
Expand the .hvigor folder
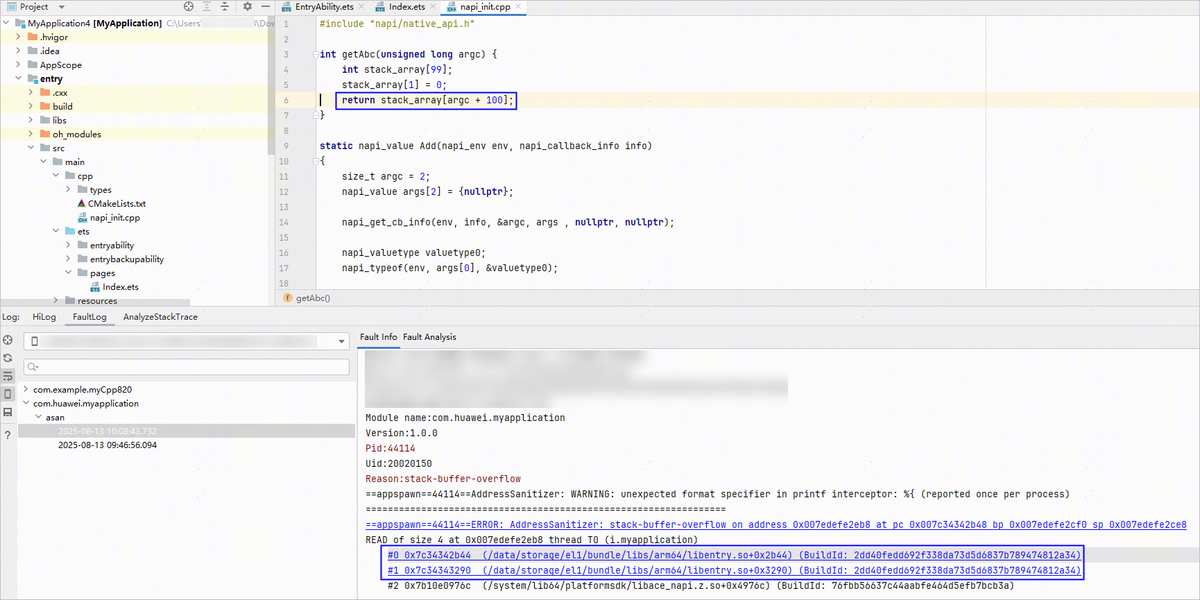point(19,37)
